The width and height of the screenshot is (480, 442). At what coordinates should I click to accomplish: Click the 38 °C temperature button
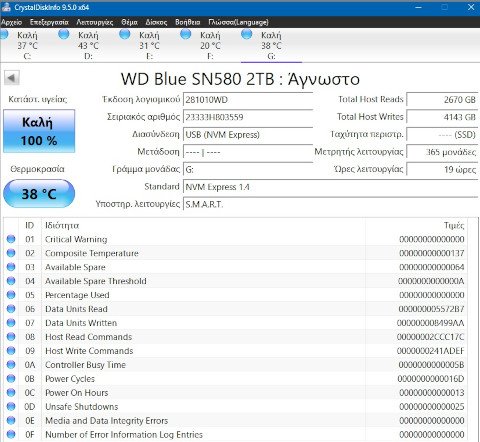(39, 194)
